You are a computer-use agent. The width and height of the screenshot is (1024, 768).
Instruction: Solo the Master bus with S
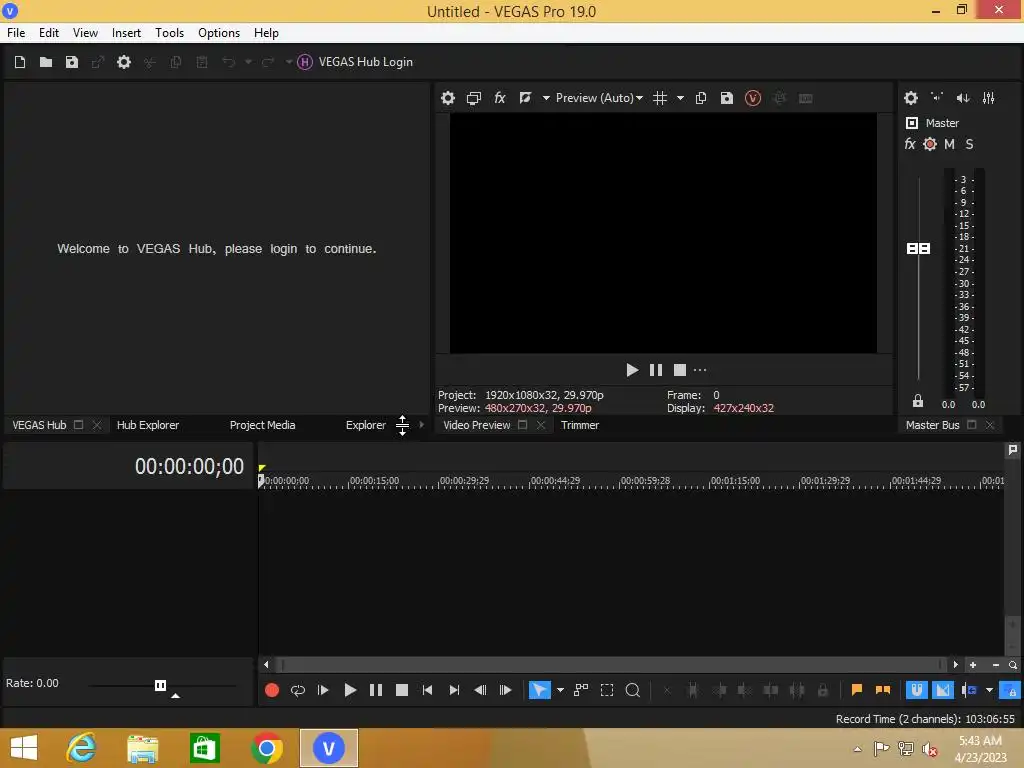coord(969,144)
